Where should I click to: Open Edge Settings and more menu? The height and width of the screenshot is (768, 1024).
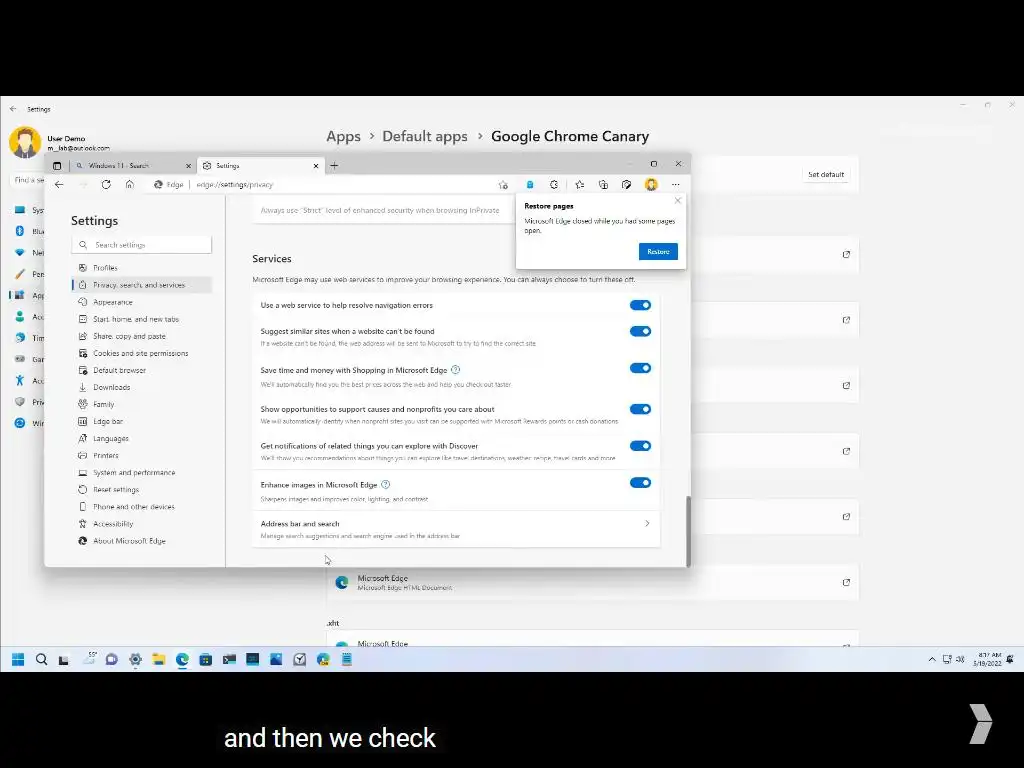(676, 185)
